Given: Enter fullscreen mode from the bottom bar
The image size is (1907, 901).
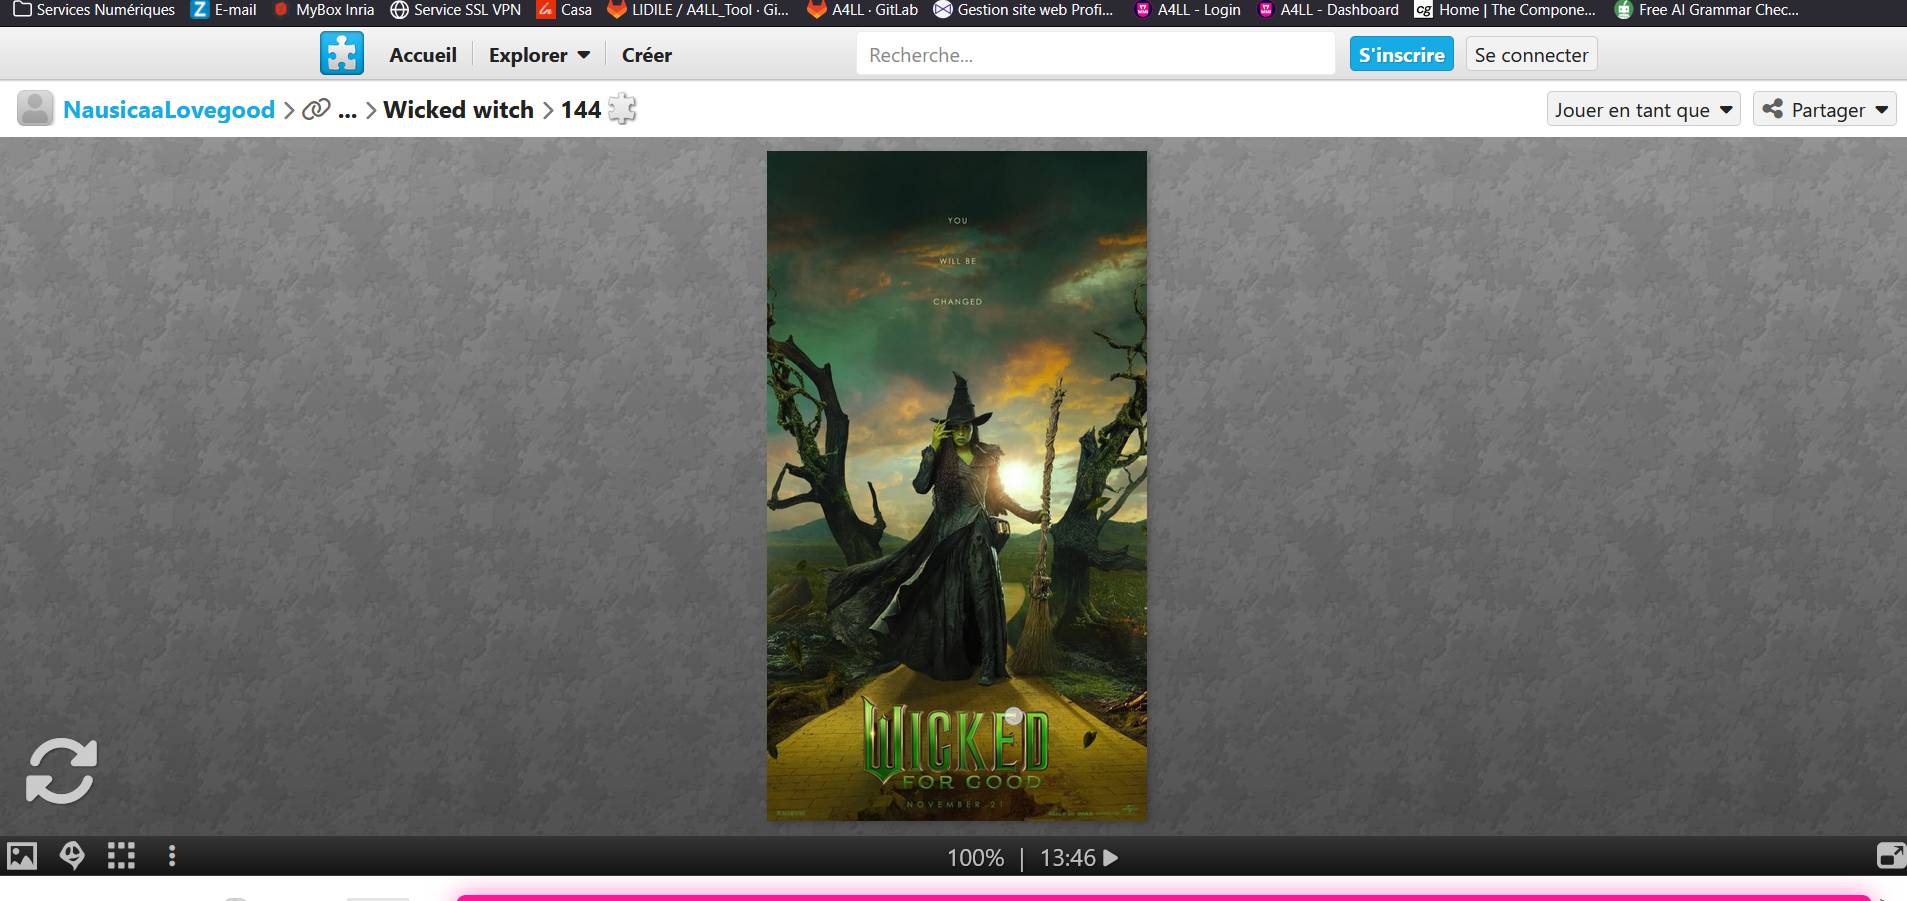Looking at the screenshot, I should (1890, 856).
